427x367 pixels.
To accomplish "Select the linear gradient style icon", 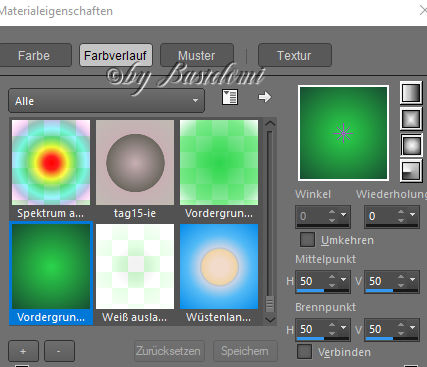I will tap(411, 93).
